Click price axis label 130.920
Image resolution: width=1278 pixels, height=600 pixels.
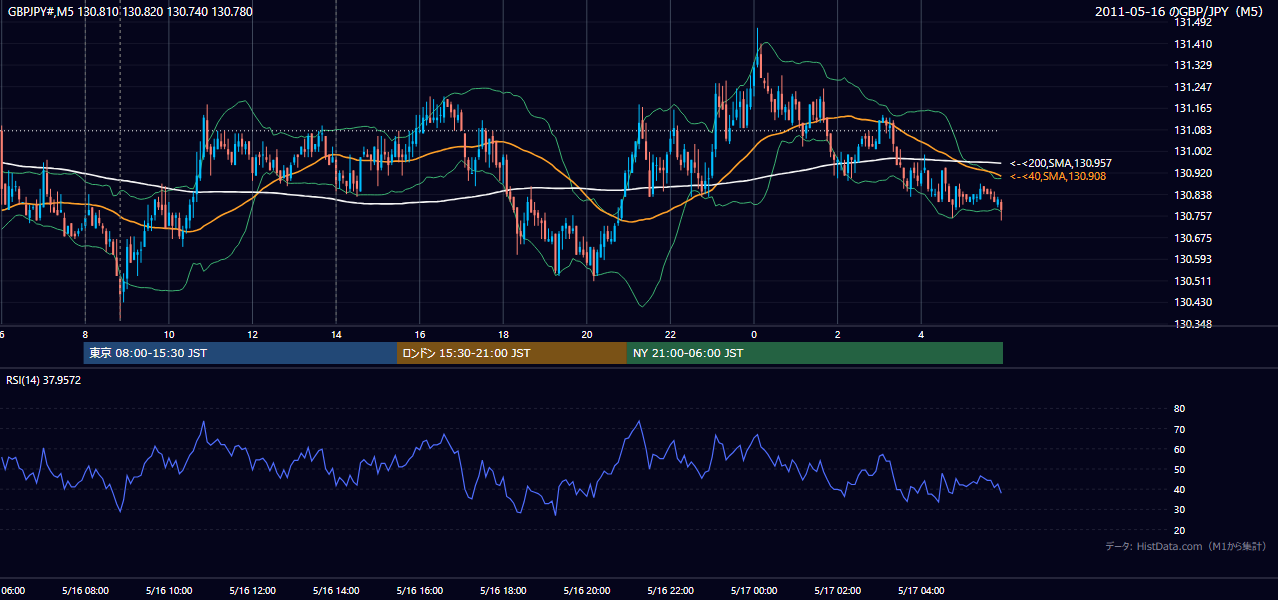(1193, 173)
